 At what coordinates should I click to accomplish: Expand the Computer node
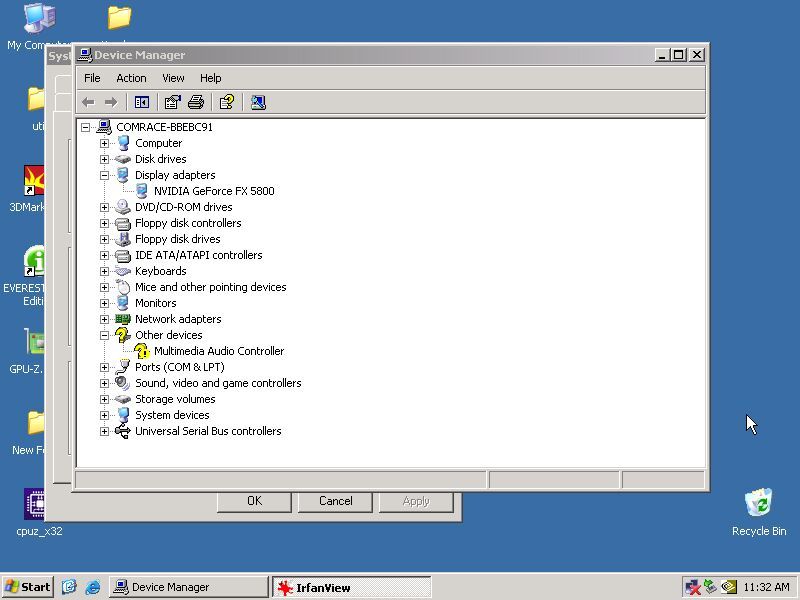point(104,143)
